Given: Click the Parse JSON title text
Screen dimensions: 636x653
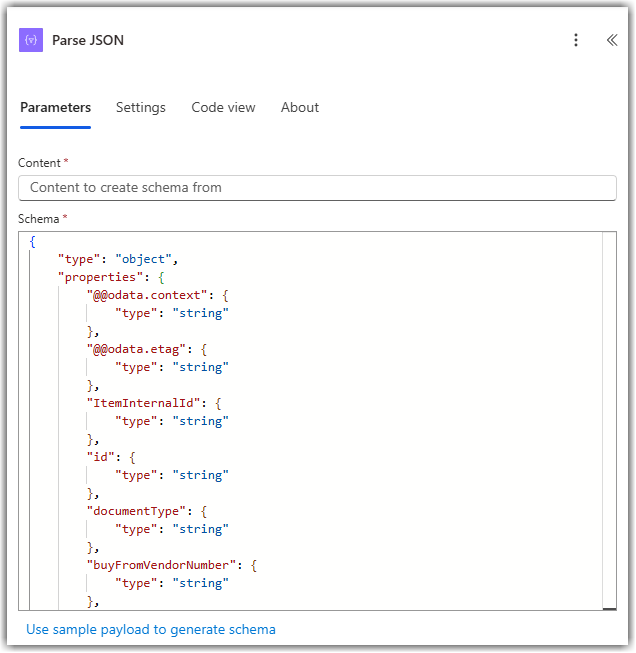Looking at the screenshot, I should (88, 40).
